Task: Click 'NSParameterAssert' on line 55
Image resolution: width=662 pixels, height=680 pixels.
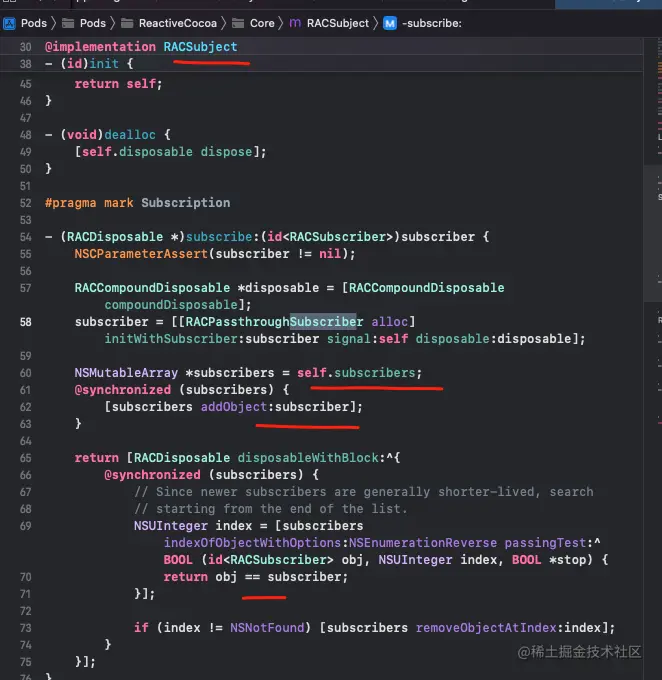Action: click(141, 254)
